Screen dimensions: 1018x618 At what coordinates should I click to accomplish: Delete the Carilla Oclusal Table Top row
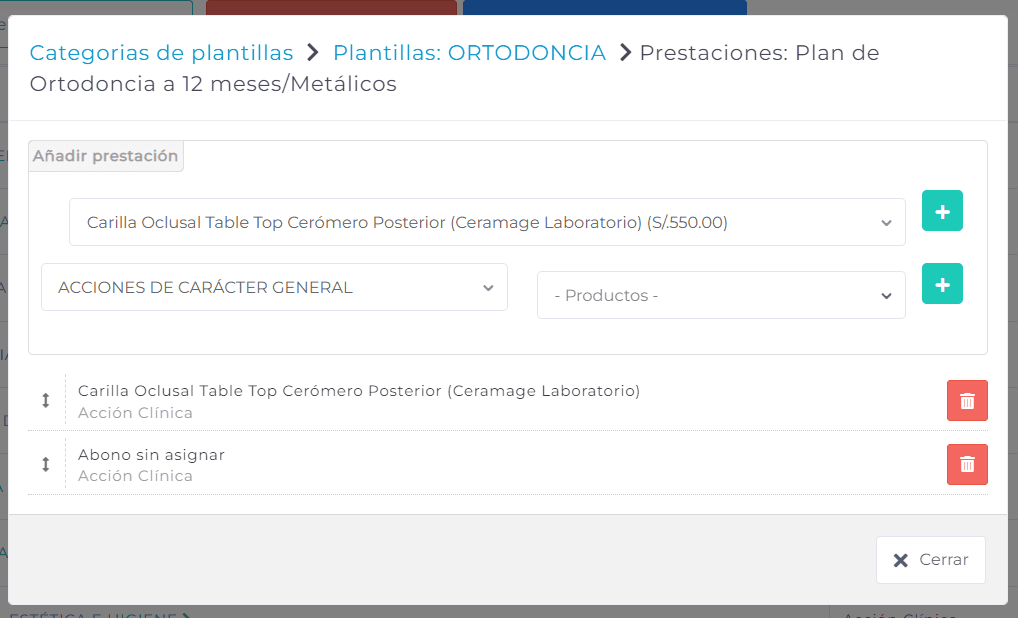click(x=967, y=401)
